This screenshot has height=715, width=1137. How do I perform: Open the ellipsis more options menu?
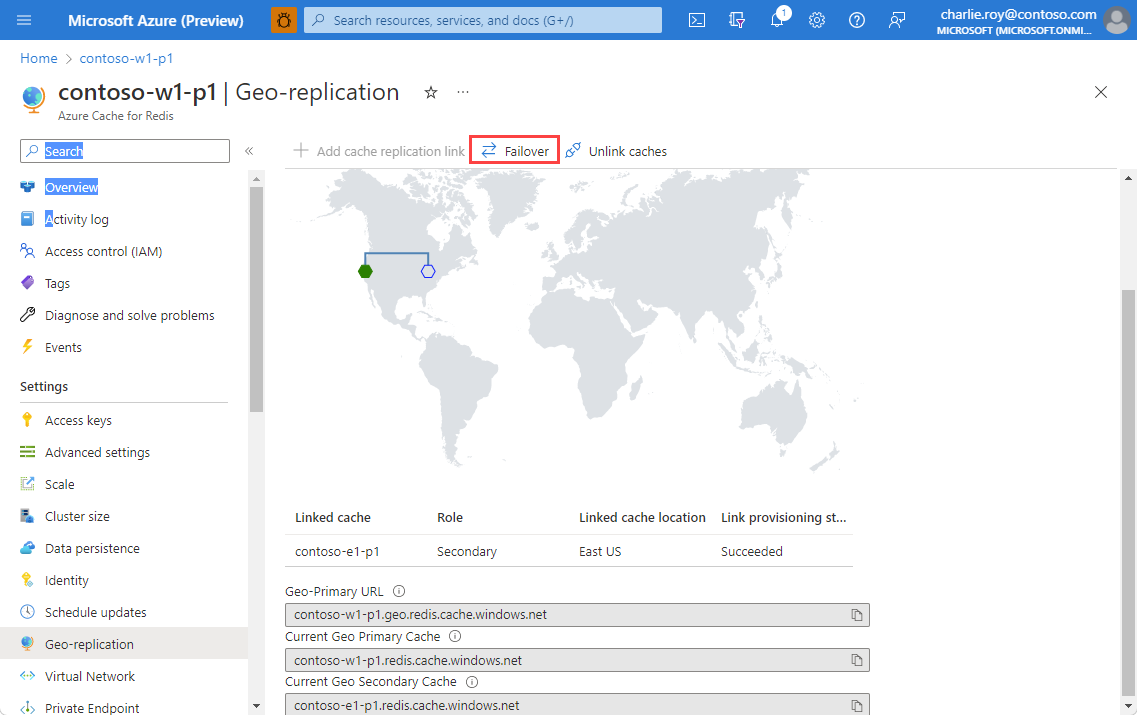click(x=463, y=92)
